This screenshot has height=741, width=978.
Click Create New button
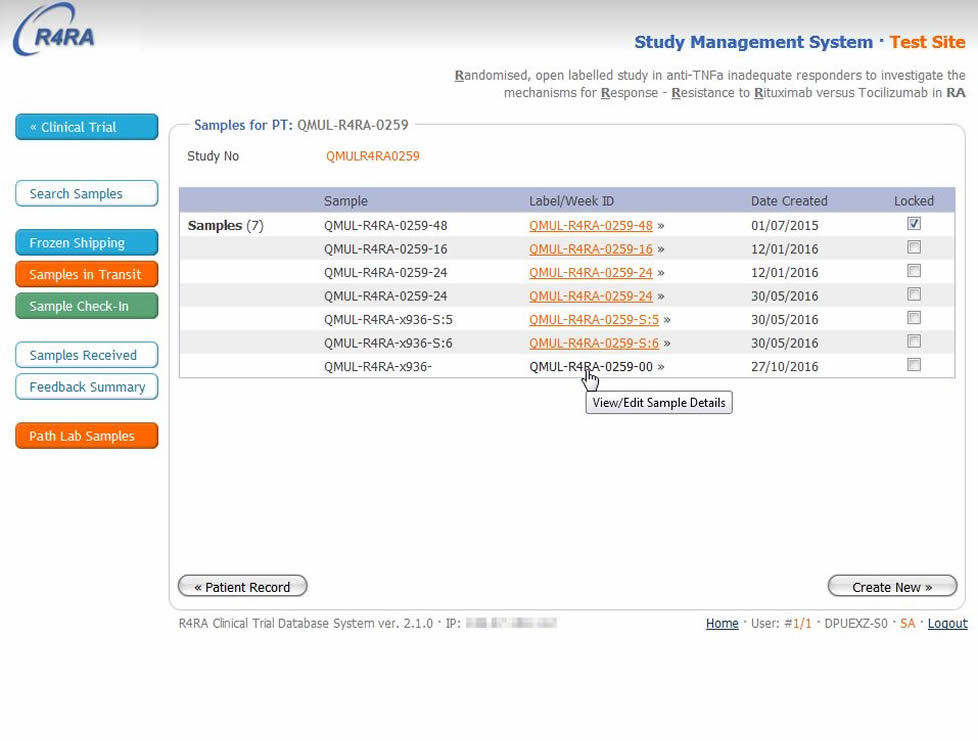click(892, 587)
